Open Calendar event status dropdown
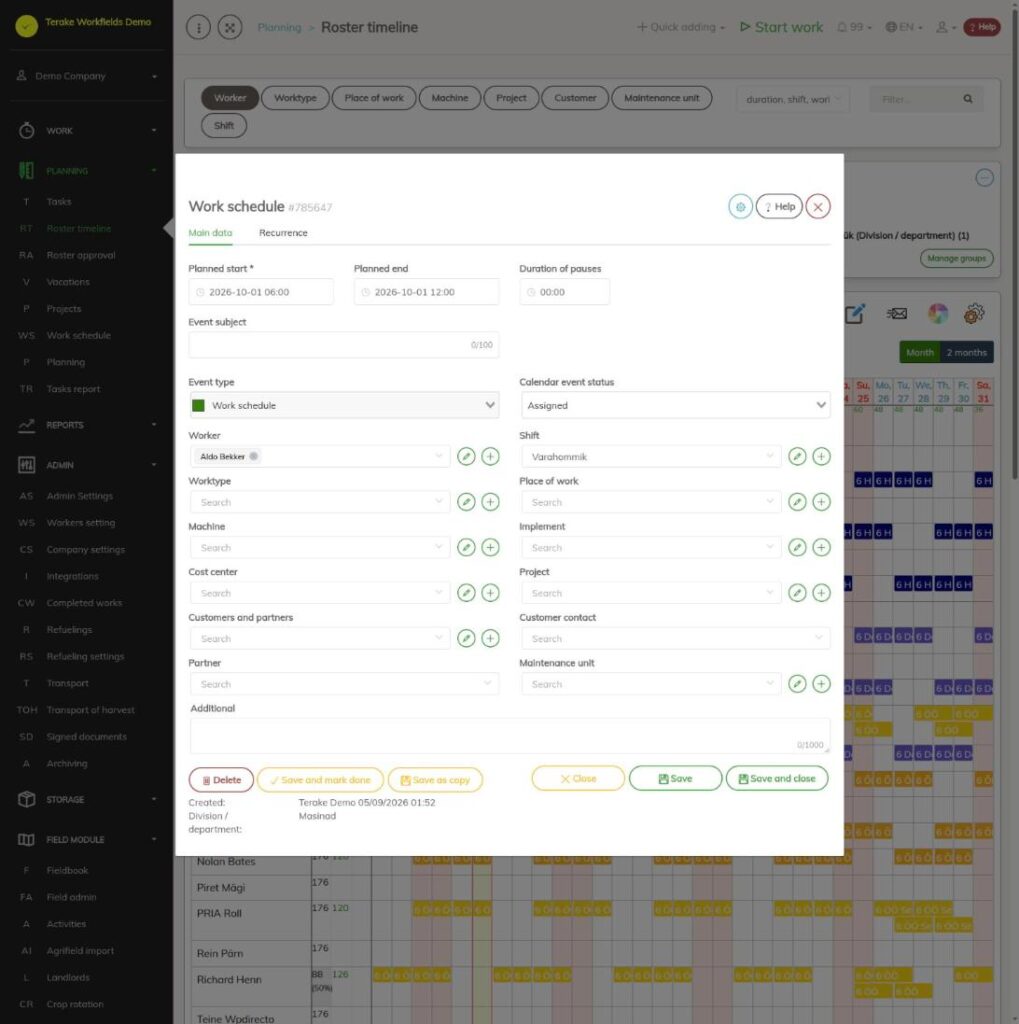1019x1024 pixels. pyautogui.click(x=675, y=406)
